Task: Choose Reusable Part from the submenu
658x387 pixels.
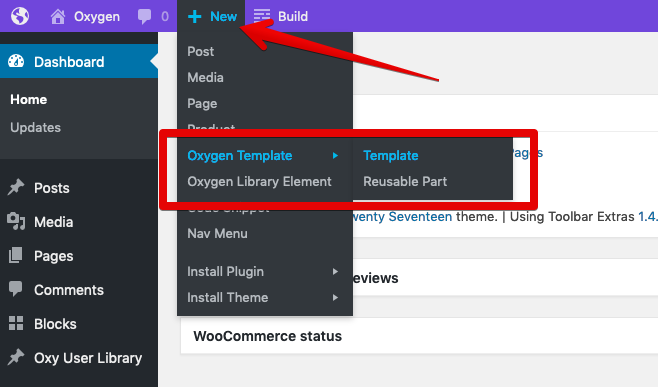Action: tap(405, 181)
